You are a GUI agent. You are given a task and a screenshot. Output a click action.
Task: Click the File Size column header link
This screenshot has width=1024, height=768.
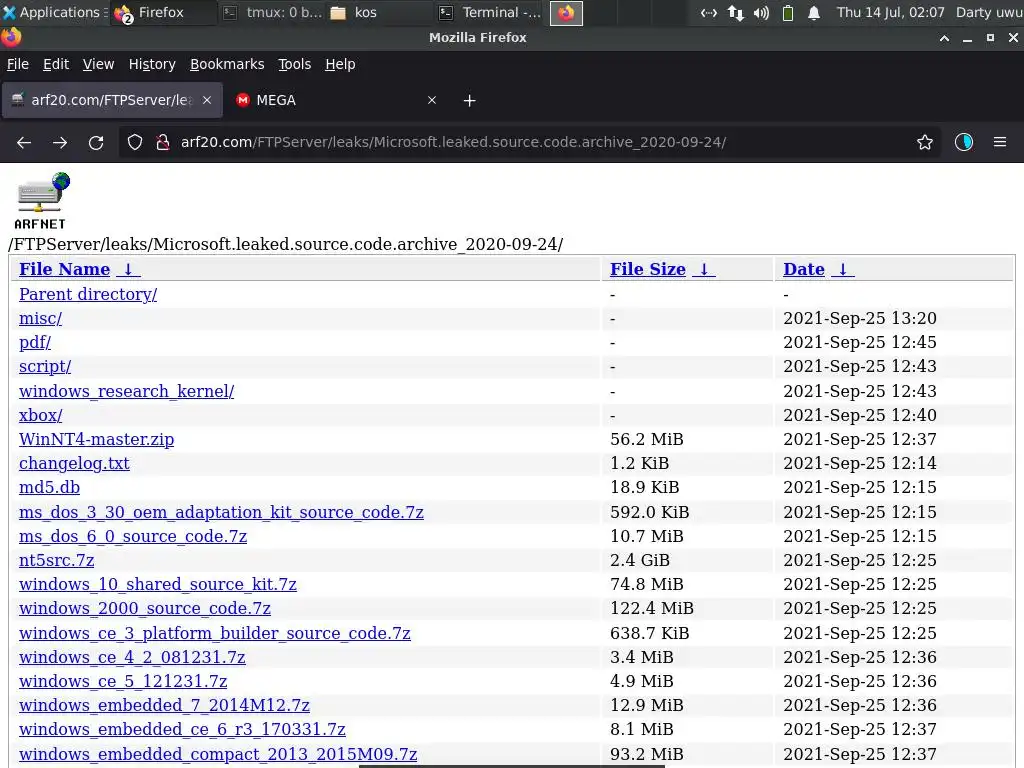648,269
